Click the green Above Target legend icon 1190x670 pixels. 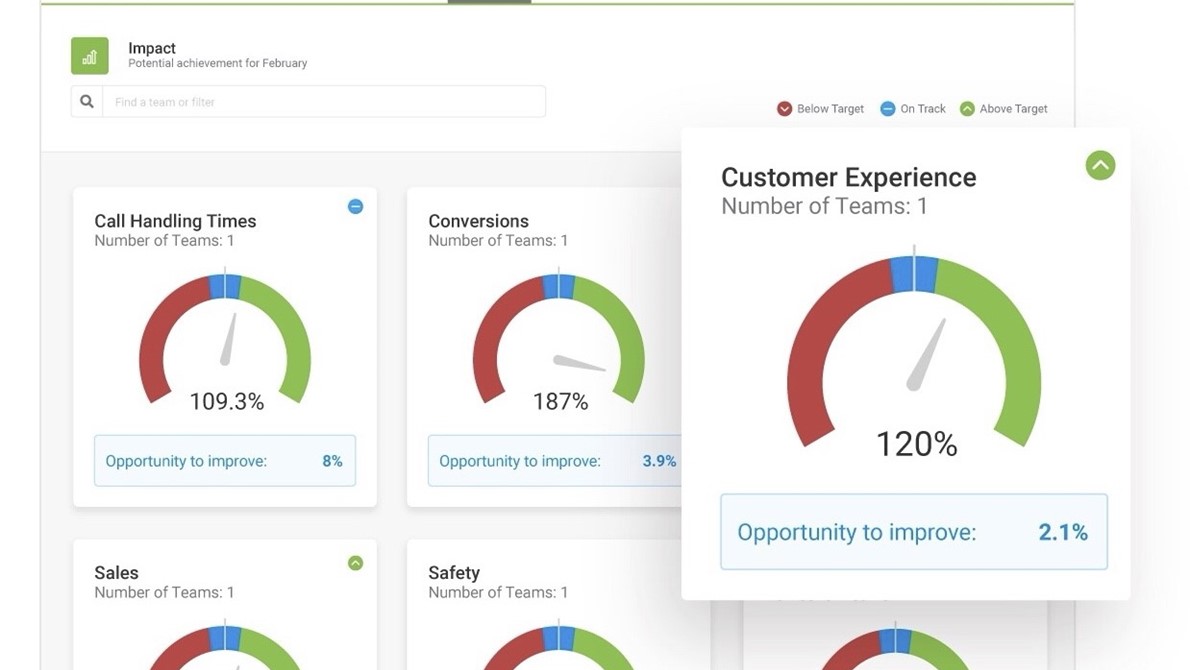coord(967,109)
